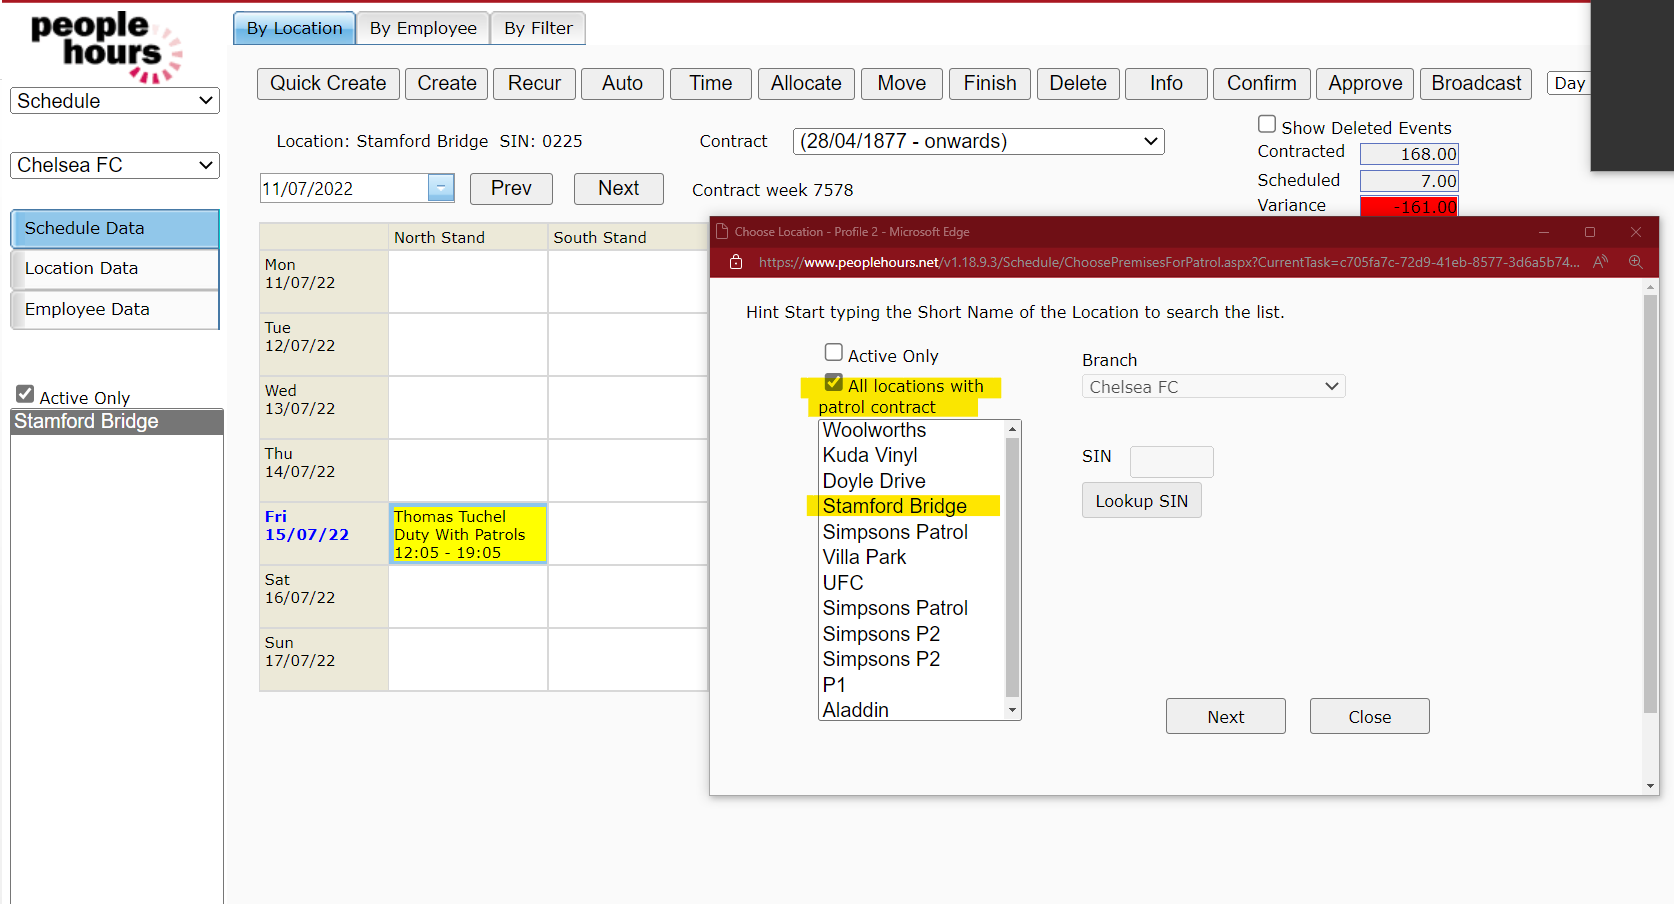
Task: Click the Lookup SIN button
Action: [x=1141, y=500]
